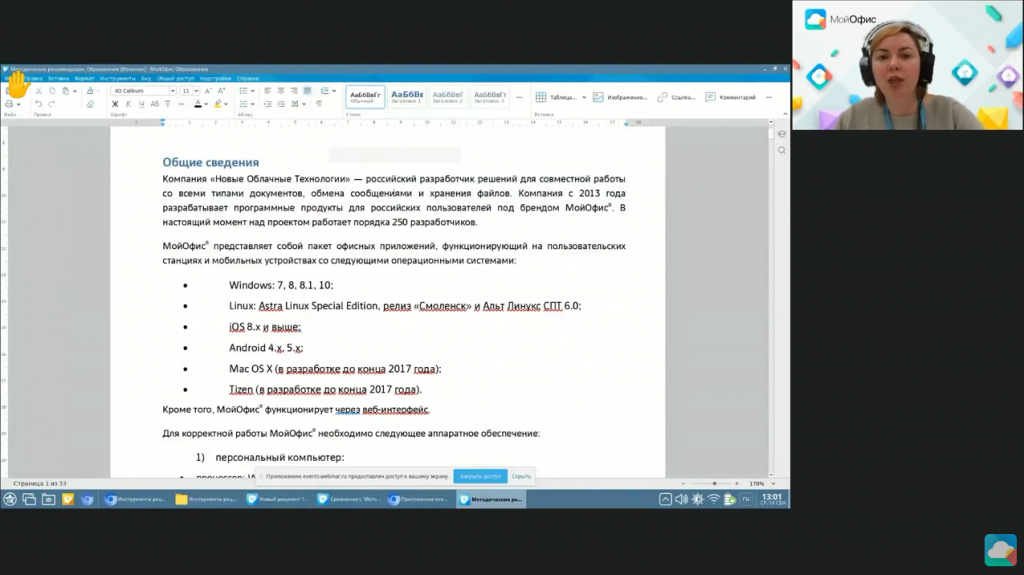Open the 170% zoom level dropdown

click(773, 484)
